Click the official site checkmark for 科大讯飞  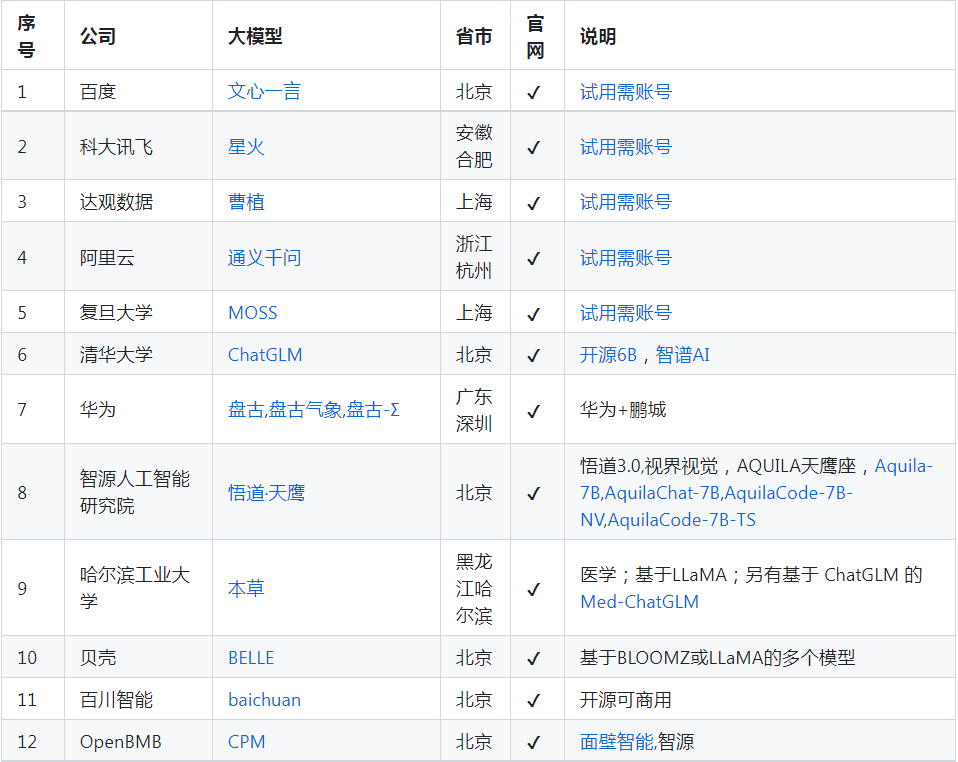click(x=534, y=147)
